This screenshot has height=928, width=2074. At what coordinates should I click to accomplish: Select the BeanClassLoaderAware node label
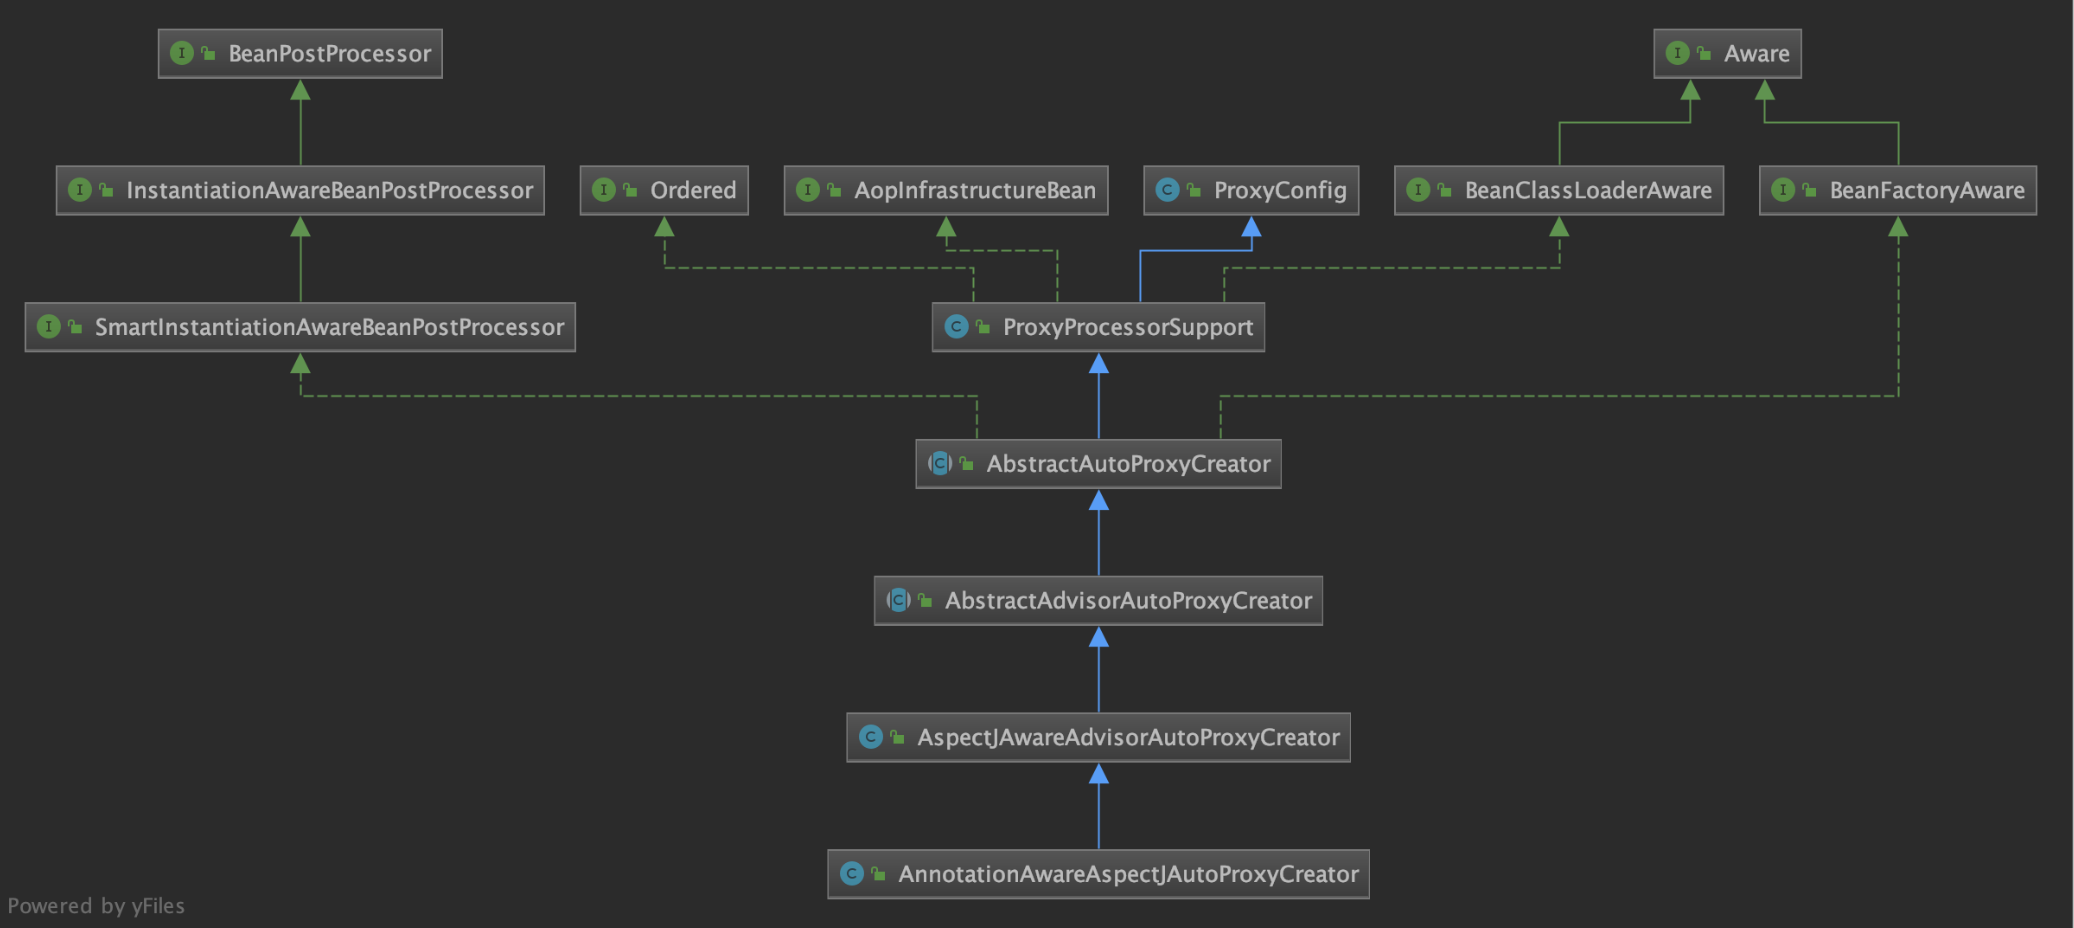[x=1587, y=190]
